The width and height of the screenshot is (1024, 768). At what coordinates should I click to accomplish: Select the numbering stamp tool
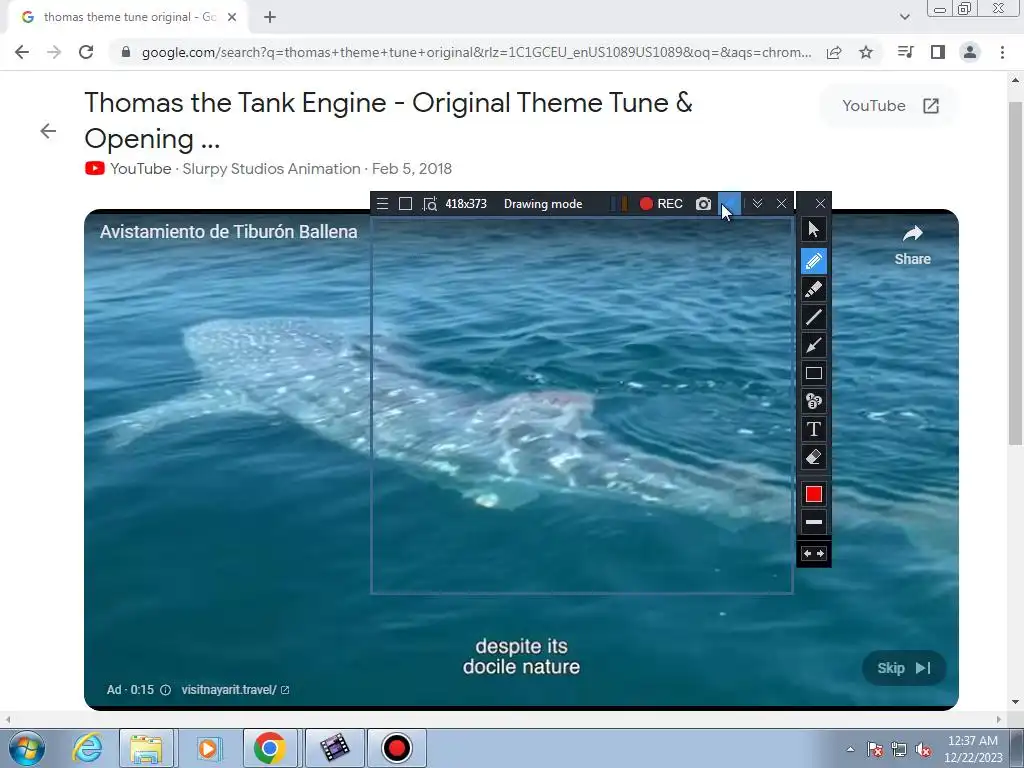(x=814, y=401)
